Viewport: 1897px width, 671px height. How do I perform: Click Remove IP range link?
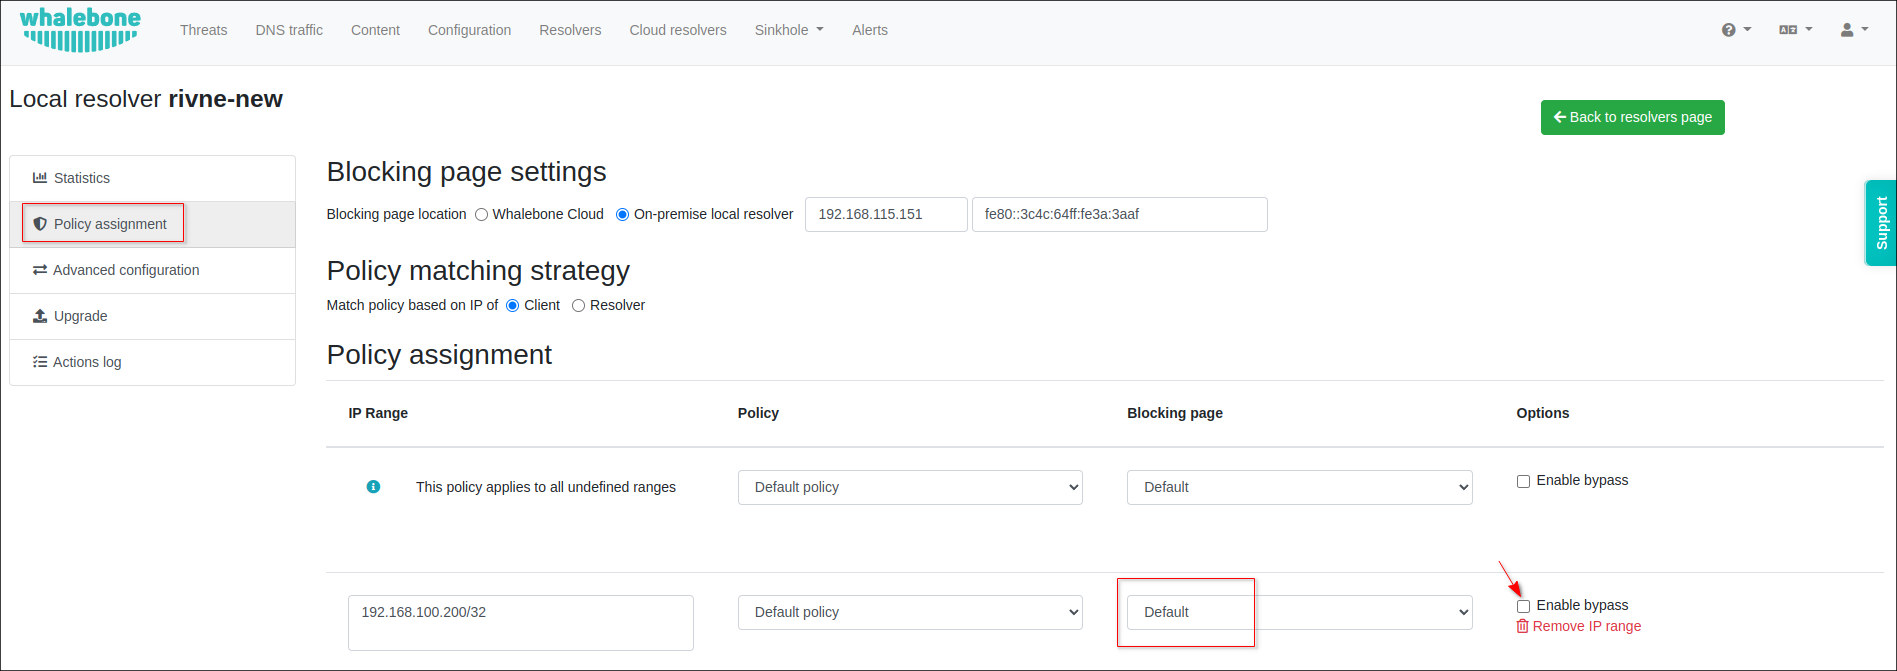pyautogui.click(x=1586, y=626)
